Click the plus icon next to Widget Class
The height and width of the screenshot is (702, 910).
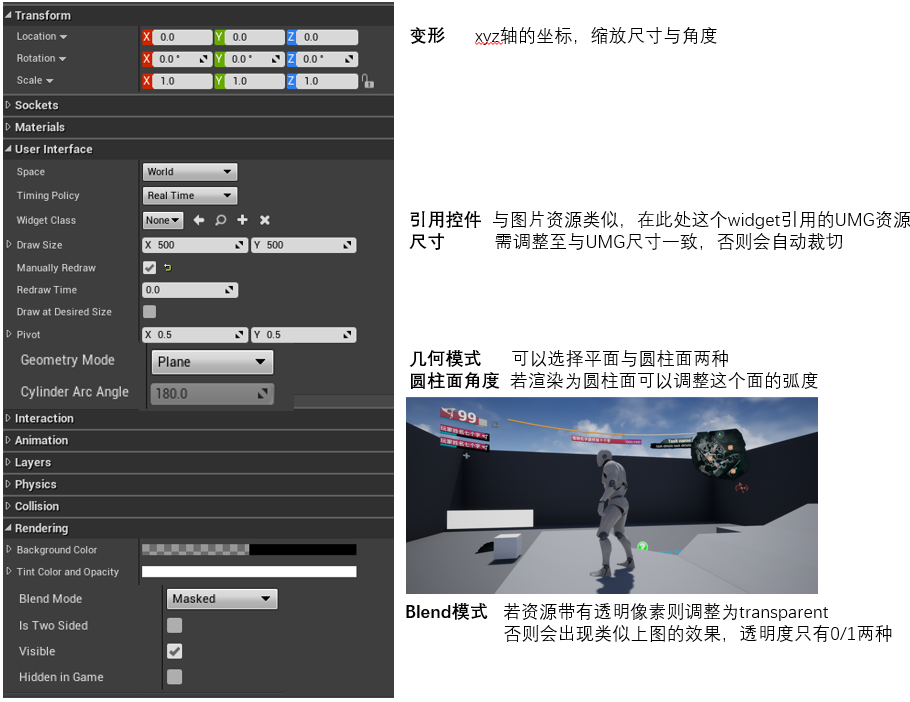(x=243, y=220)
